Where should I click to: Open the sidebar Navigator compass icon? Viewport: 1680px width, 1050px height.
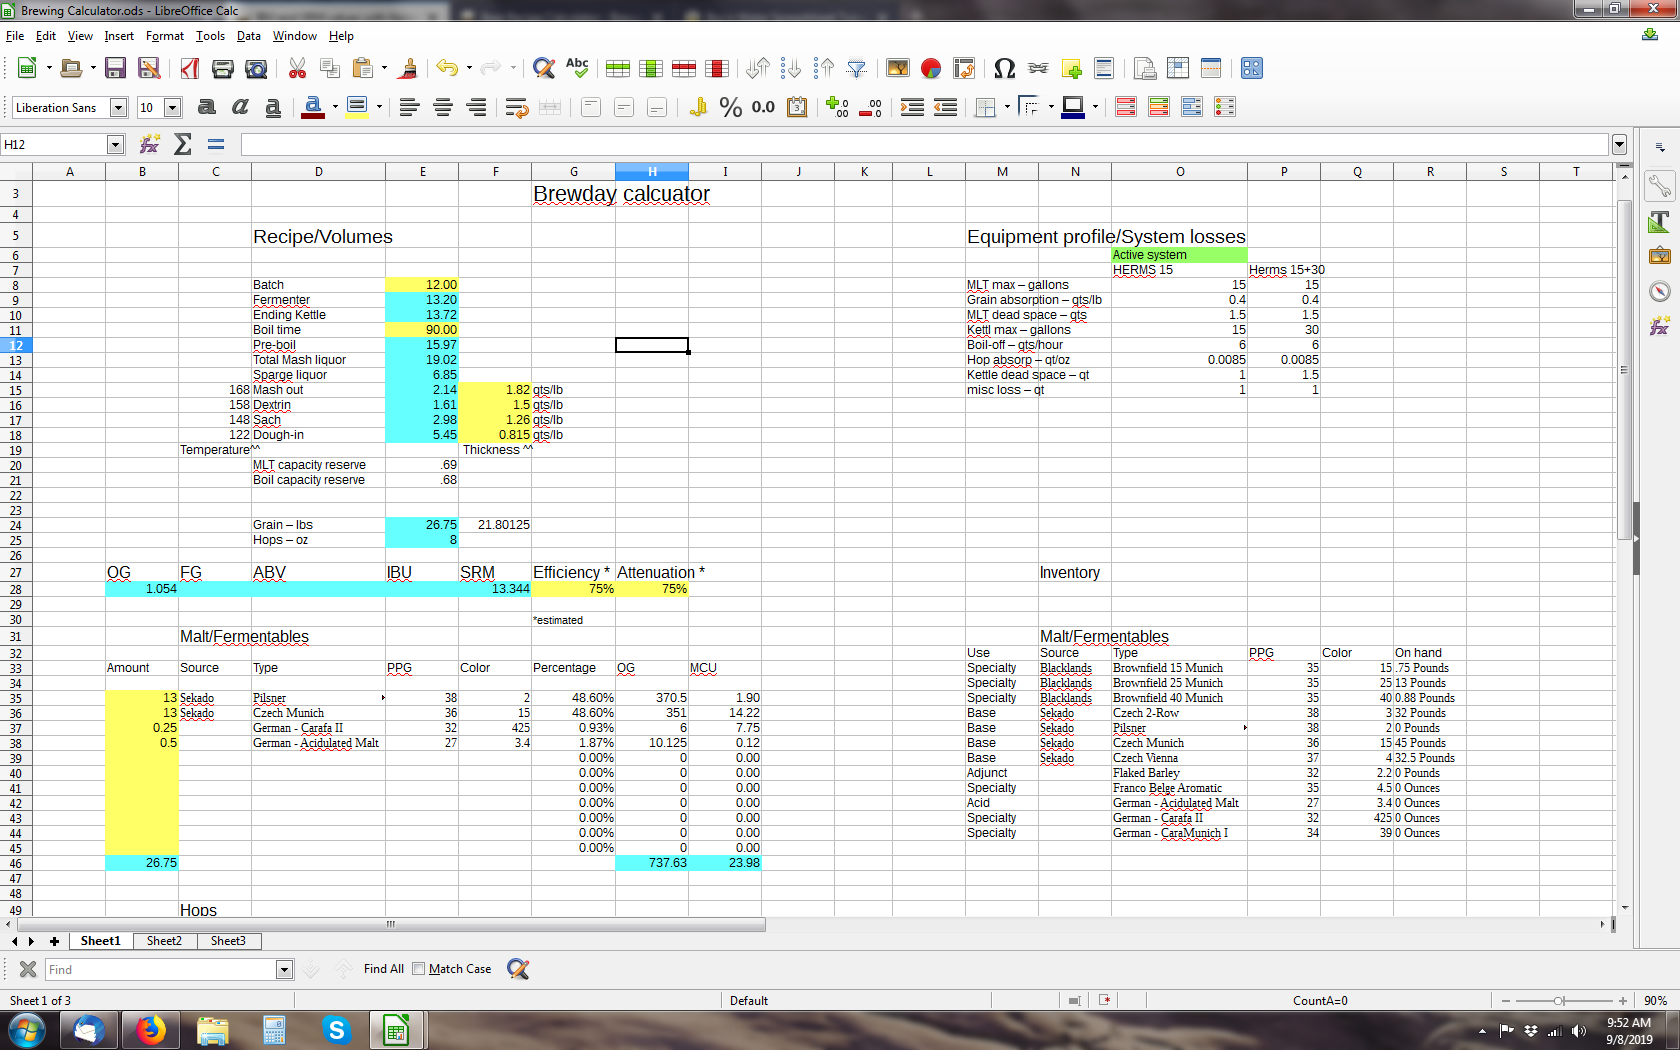tap(1660, 291)
